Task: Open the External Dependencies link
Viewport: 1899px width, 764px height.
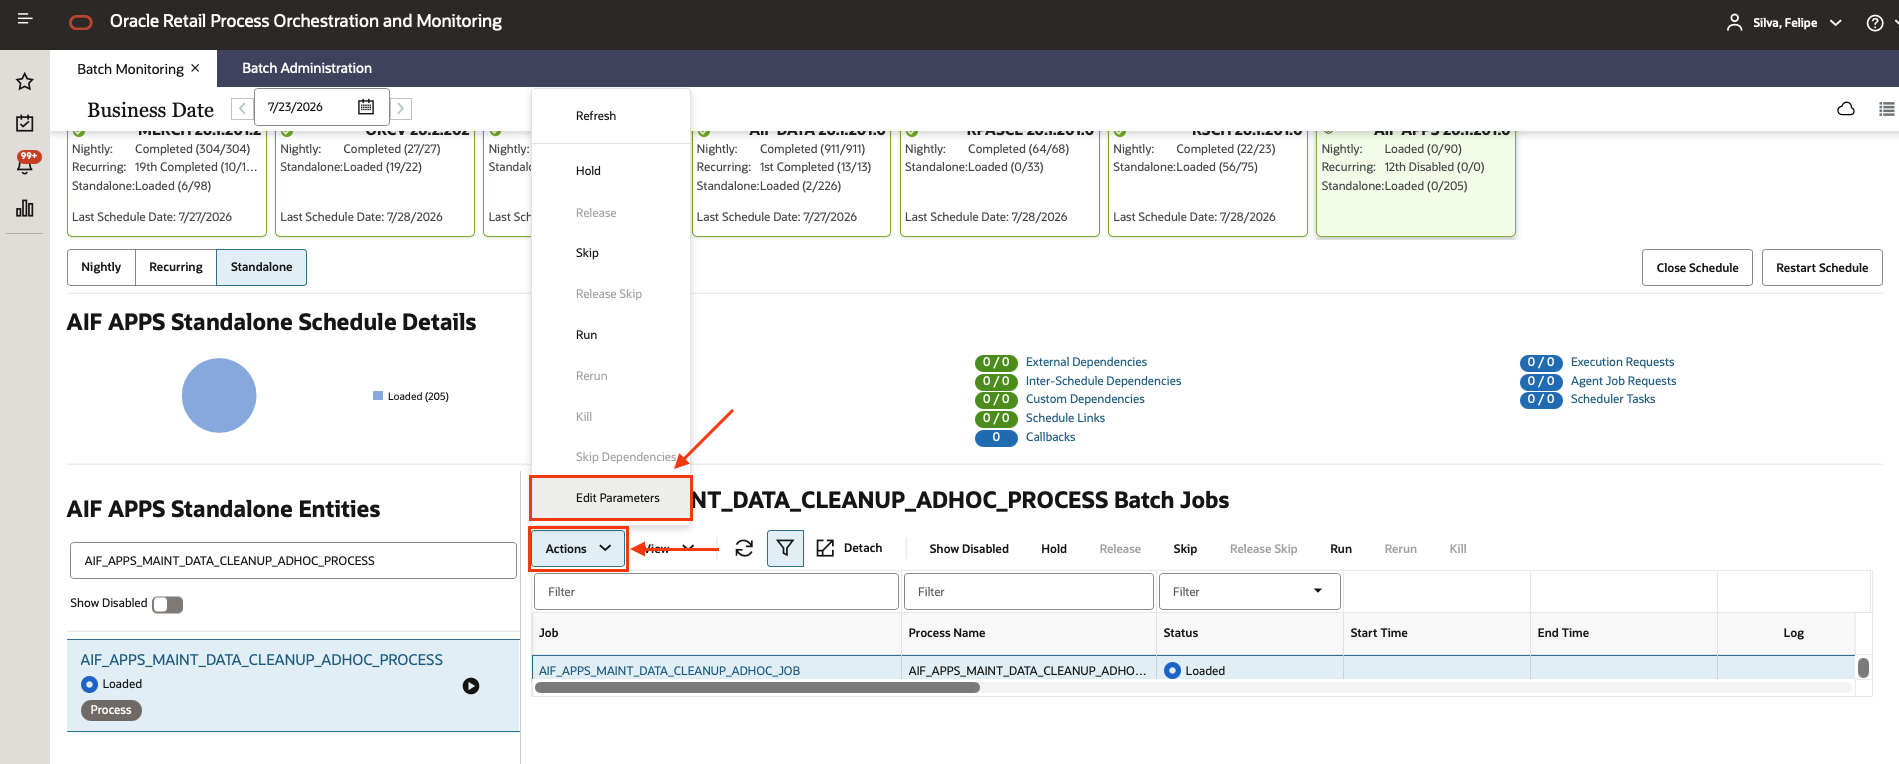Action: (x=1086, y=362)
